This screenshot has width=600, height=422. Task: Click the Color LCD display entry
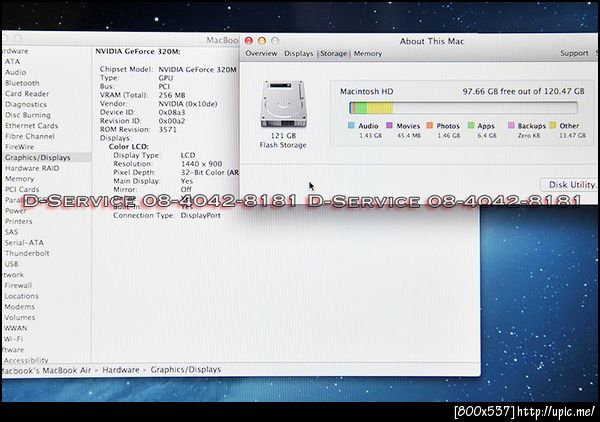point(129,147)
